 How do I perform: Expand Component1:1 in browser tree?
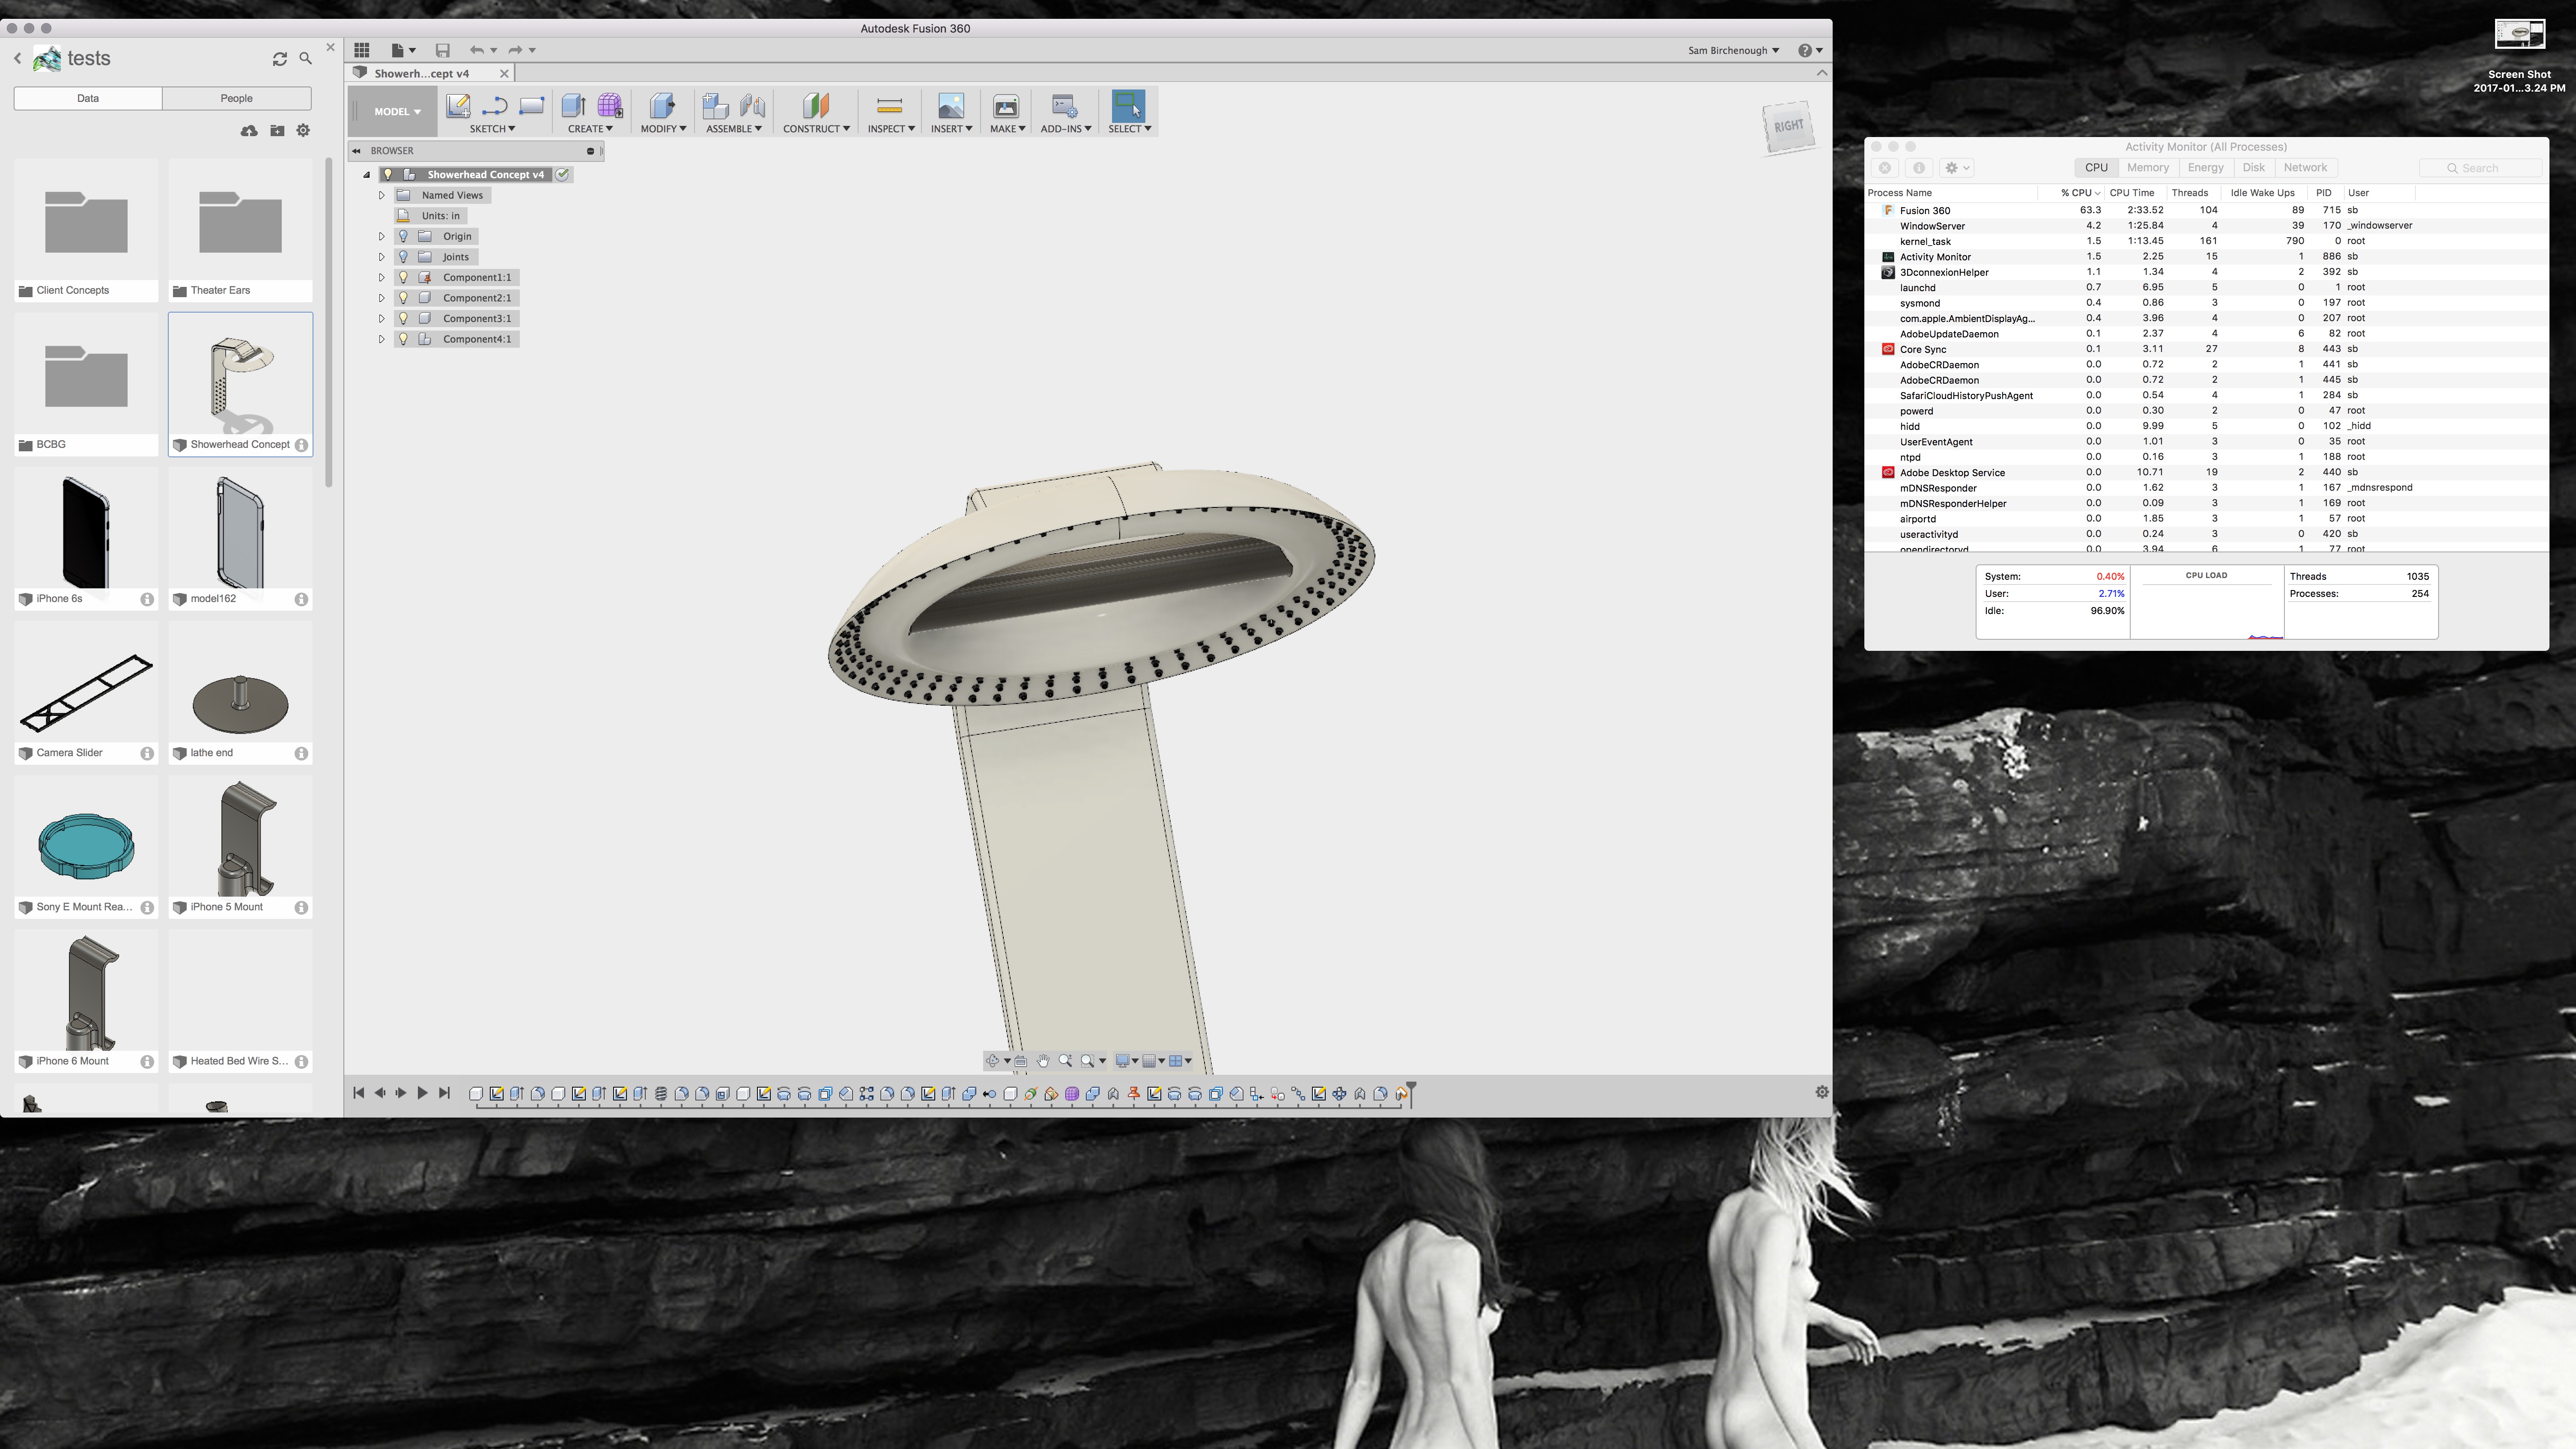click(x=381, y=278)
